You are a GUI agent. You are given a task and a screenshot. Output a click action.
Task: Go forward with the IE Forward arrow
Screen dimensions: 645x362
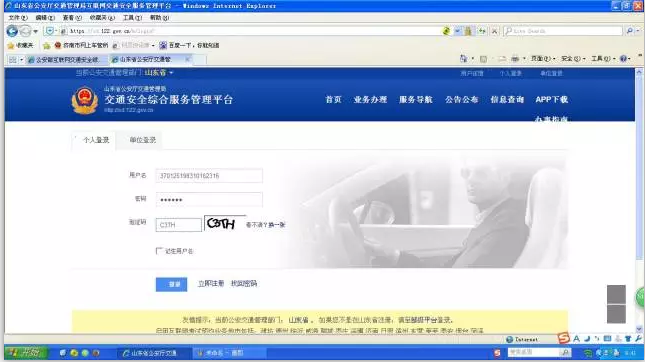coord(26,31)
